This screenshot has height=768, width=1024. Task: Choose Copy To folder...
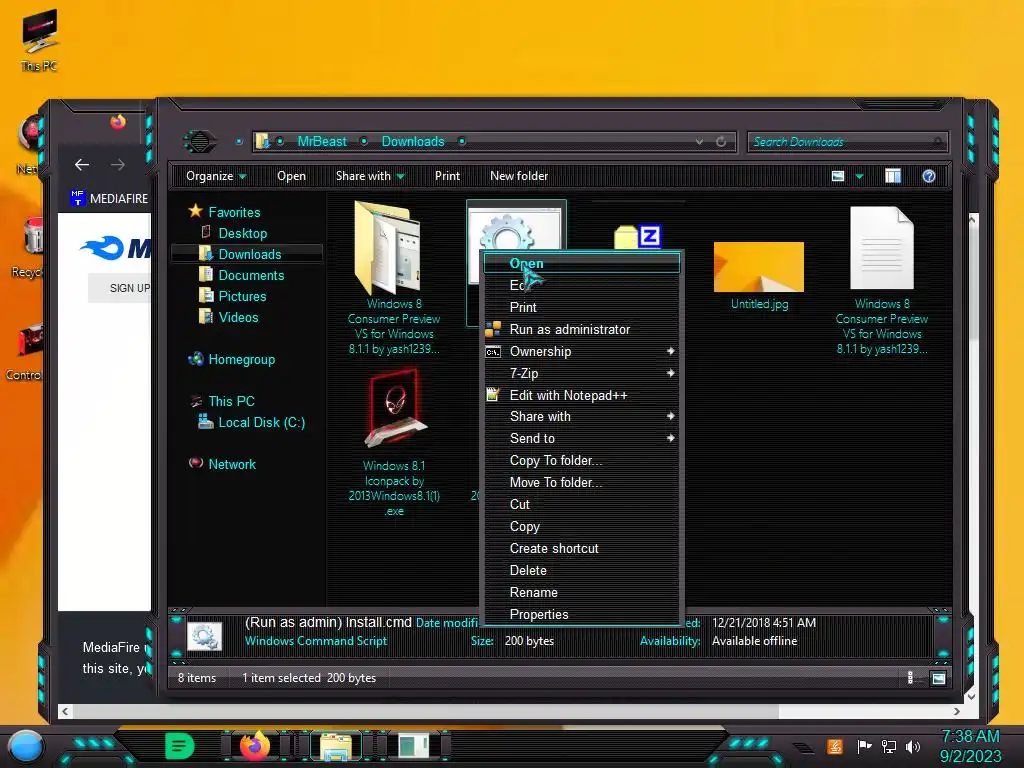[x=581, y=460]
